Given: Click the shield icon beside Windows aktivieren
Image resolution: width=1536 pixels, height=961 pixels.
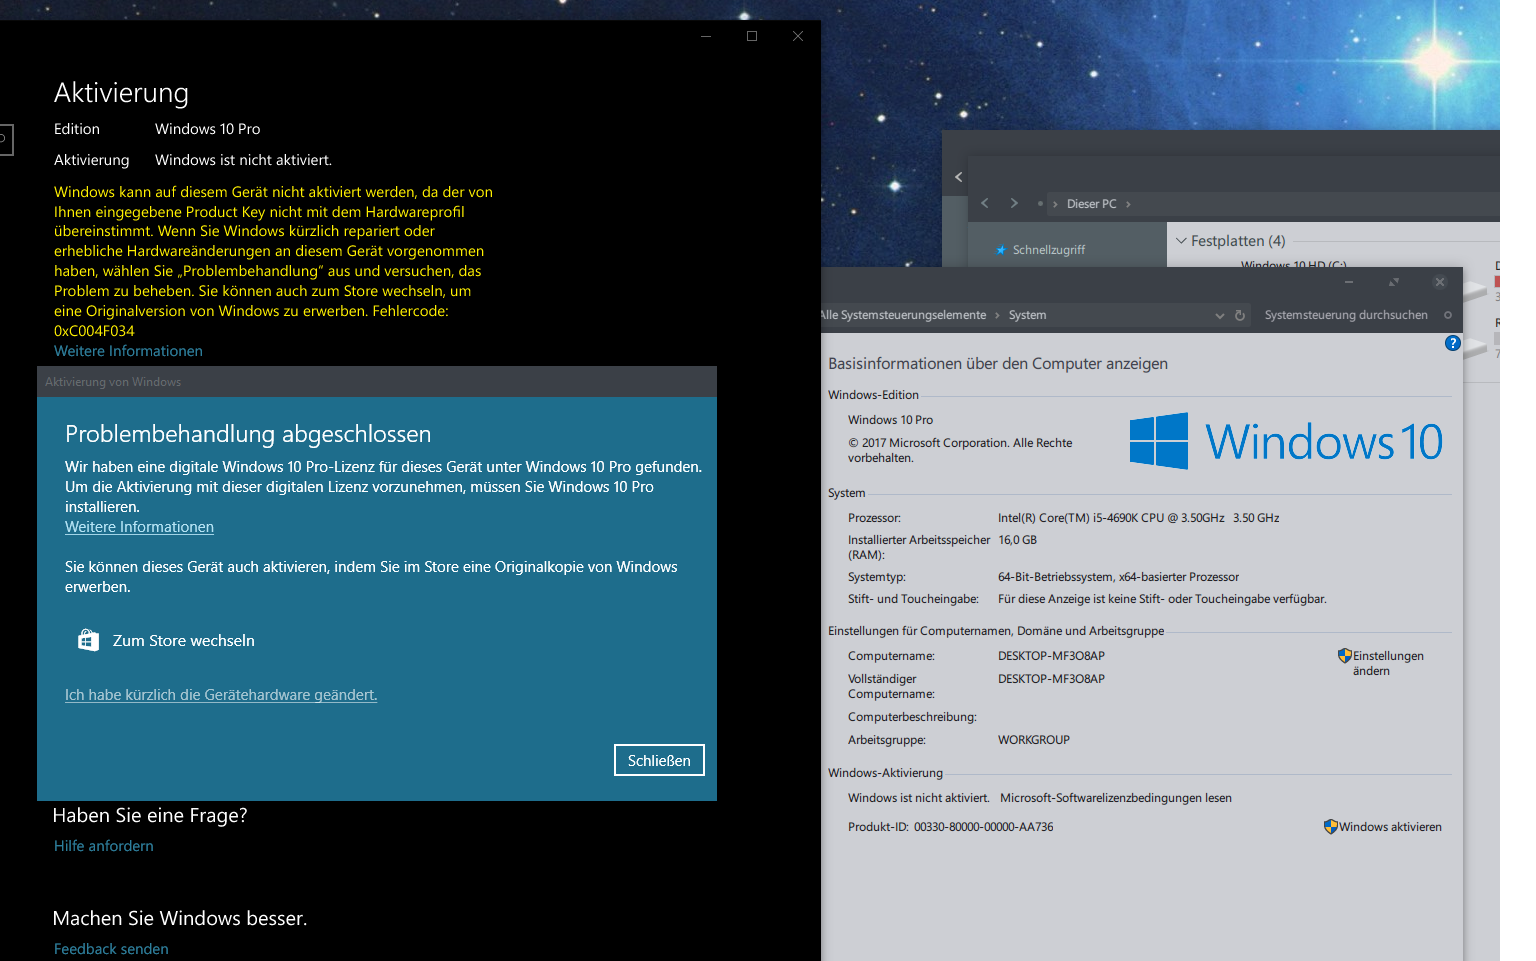Looking at the screenshot, I should click(1331, 827).
